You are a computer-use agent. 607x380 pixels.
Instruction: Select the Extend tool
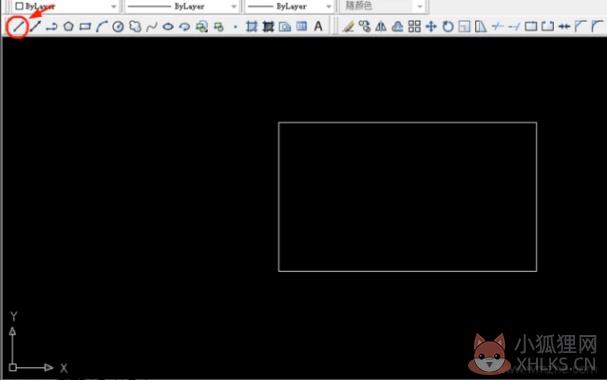[x=514, y=27]
